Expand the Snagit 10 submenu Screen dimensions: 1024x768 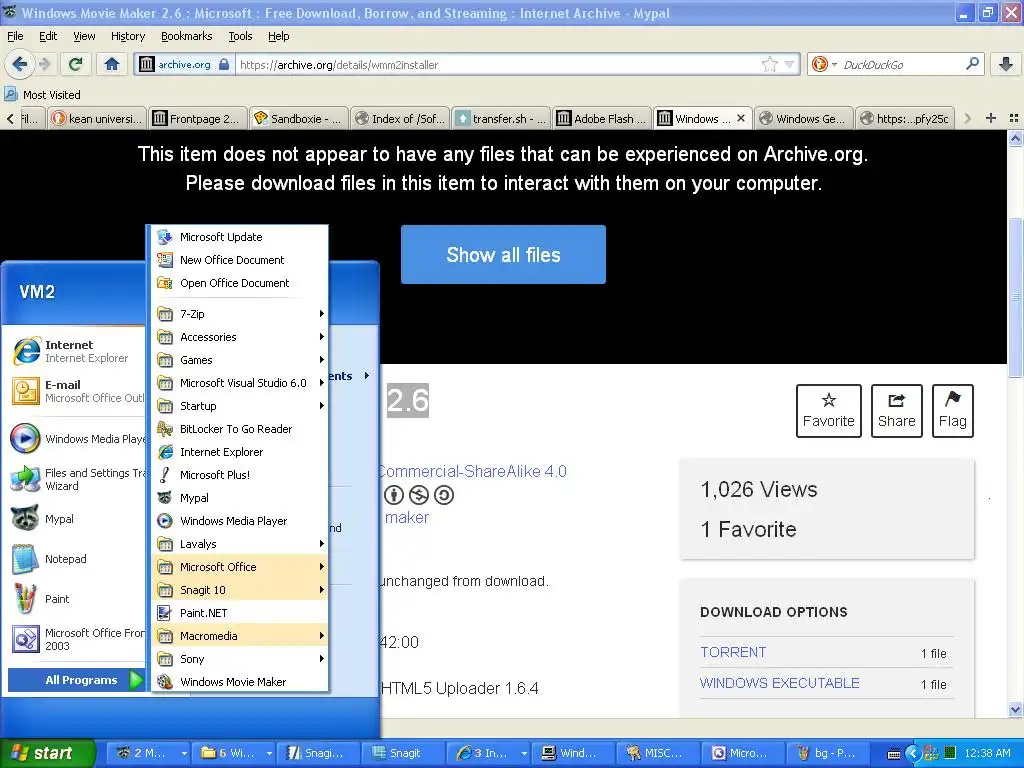[240, 590]
